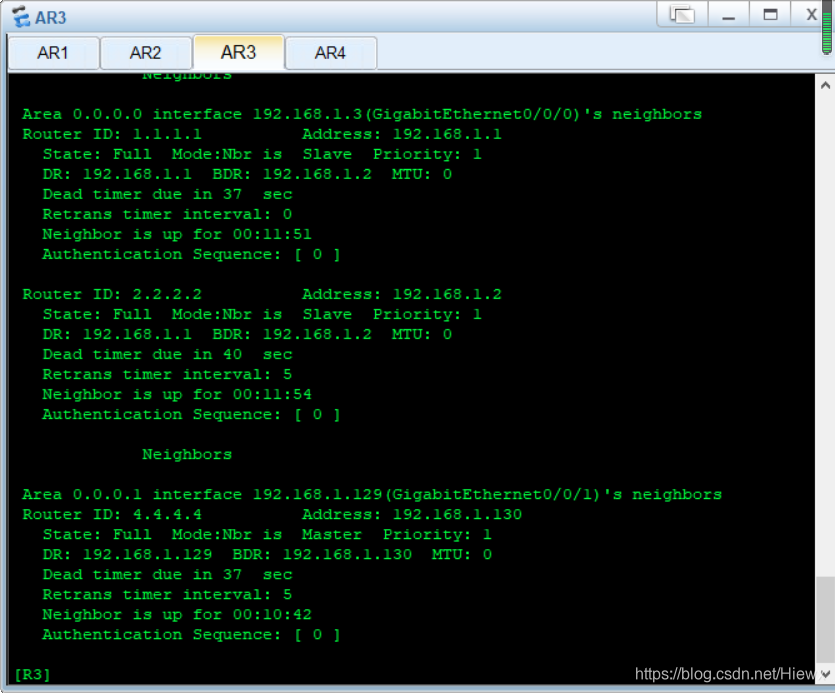The width and height of the screenshot is (835, 693).
Task: Click 'Neighbor is up for 00:11:51'
Action: click(177, 234)
